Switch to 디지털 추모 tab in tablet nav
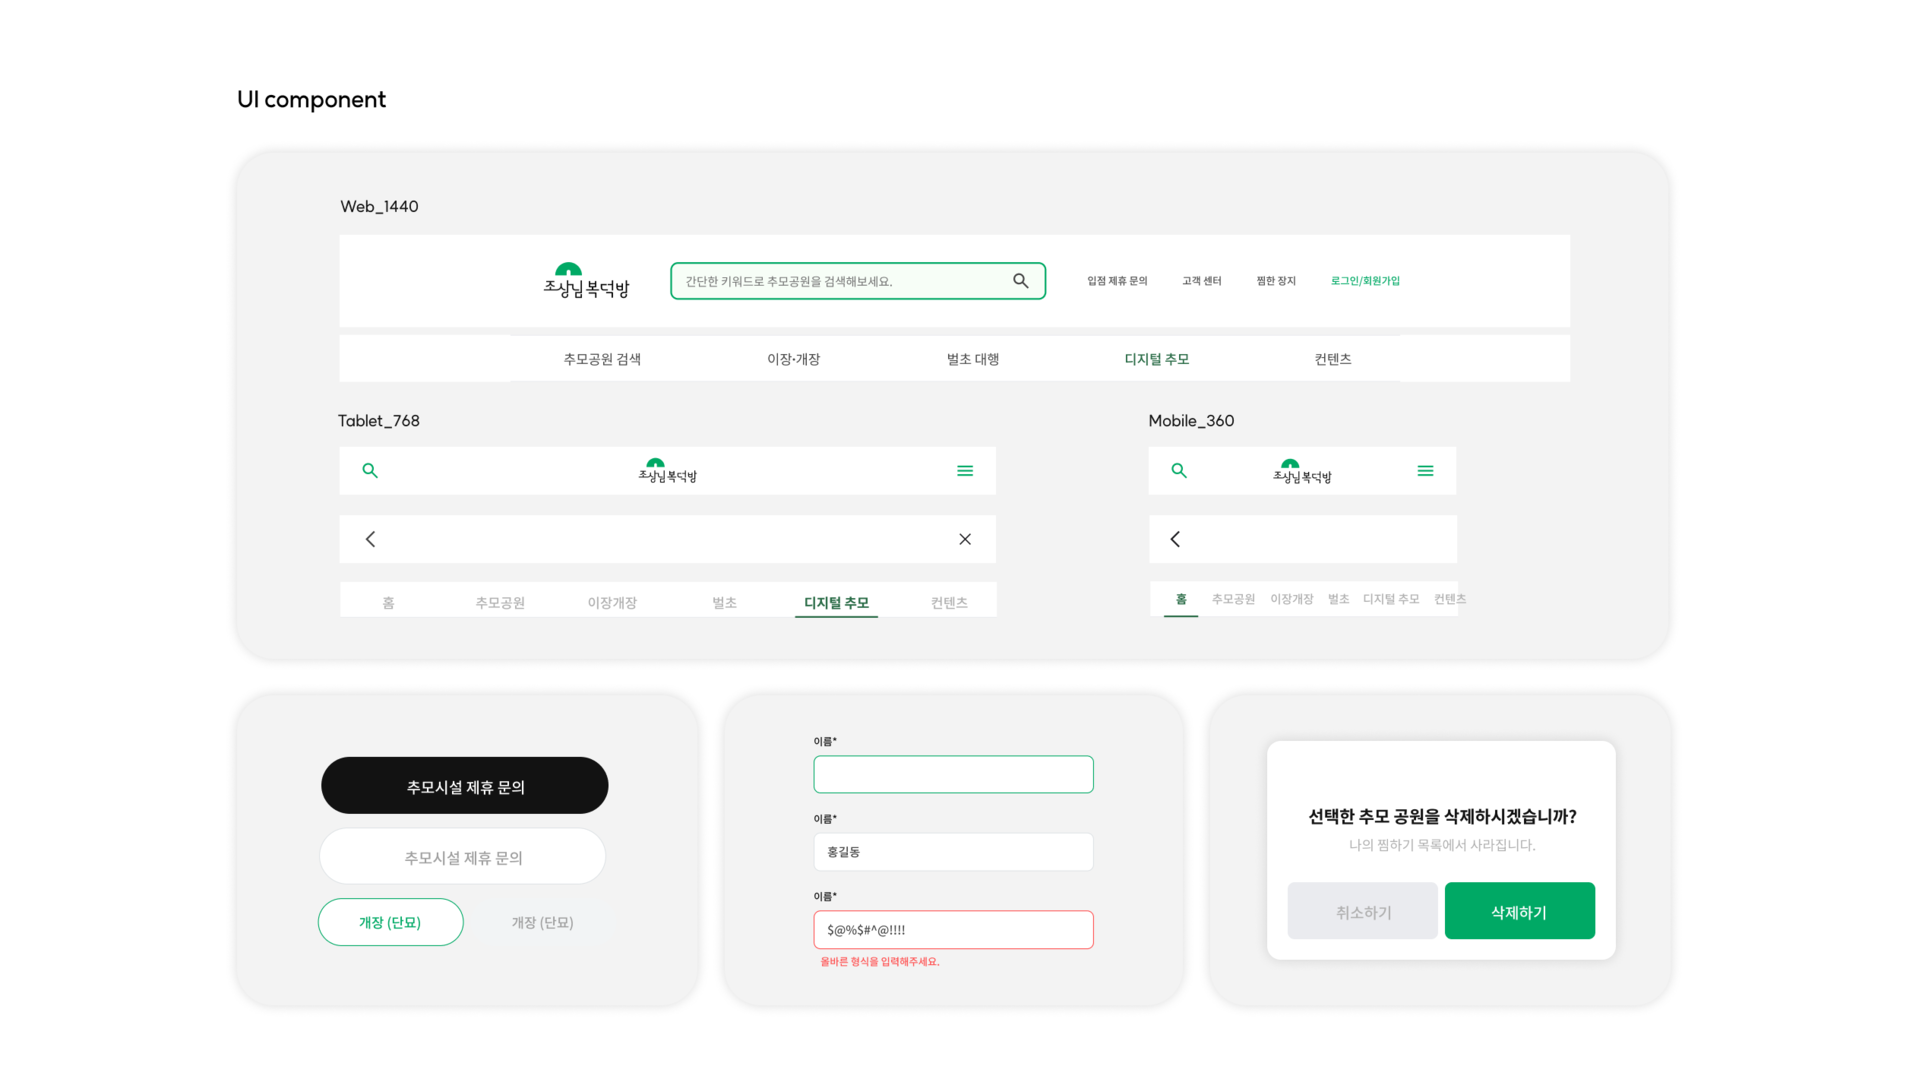1919x1076 pixels. point(836,603)
